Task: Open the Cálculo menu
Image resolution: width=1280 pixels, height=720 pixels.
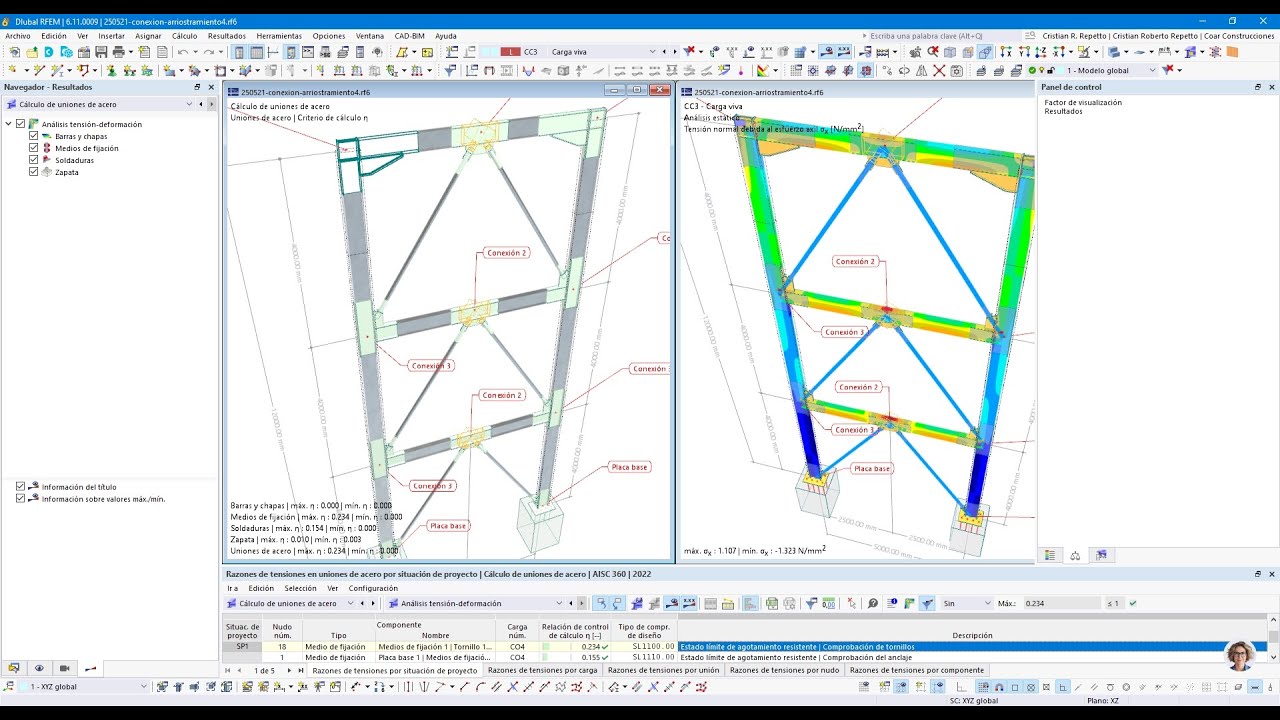Action: [x=185, y=35]
